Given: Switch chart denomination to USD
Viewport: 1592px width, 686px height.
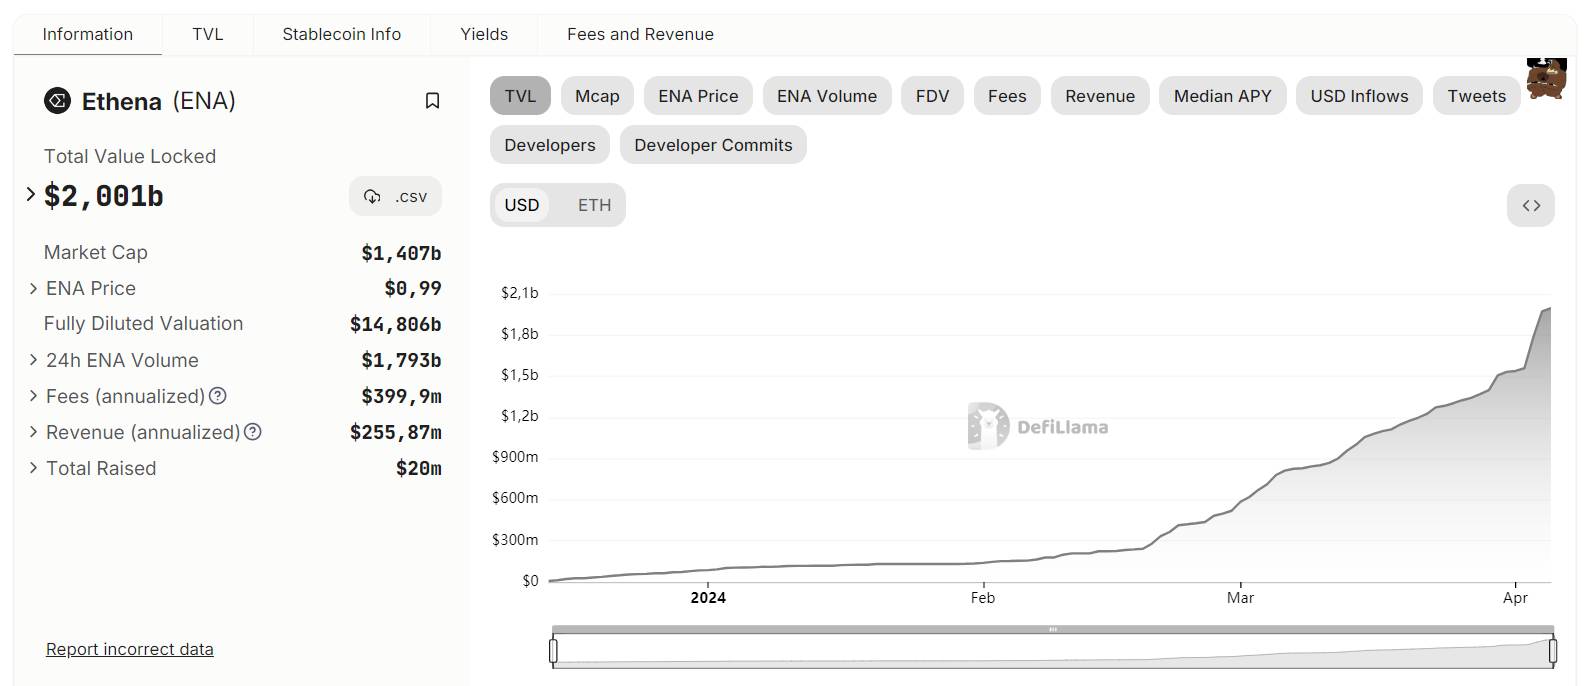Looking at the screenshot, I should point(522,205).
